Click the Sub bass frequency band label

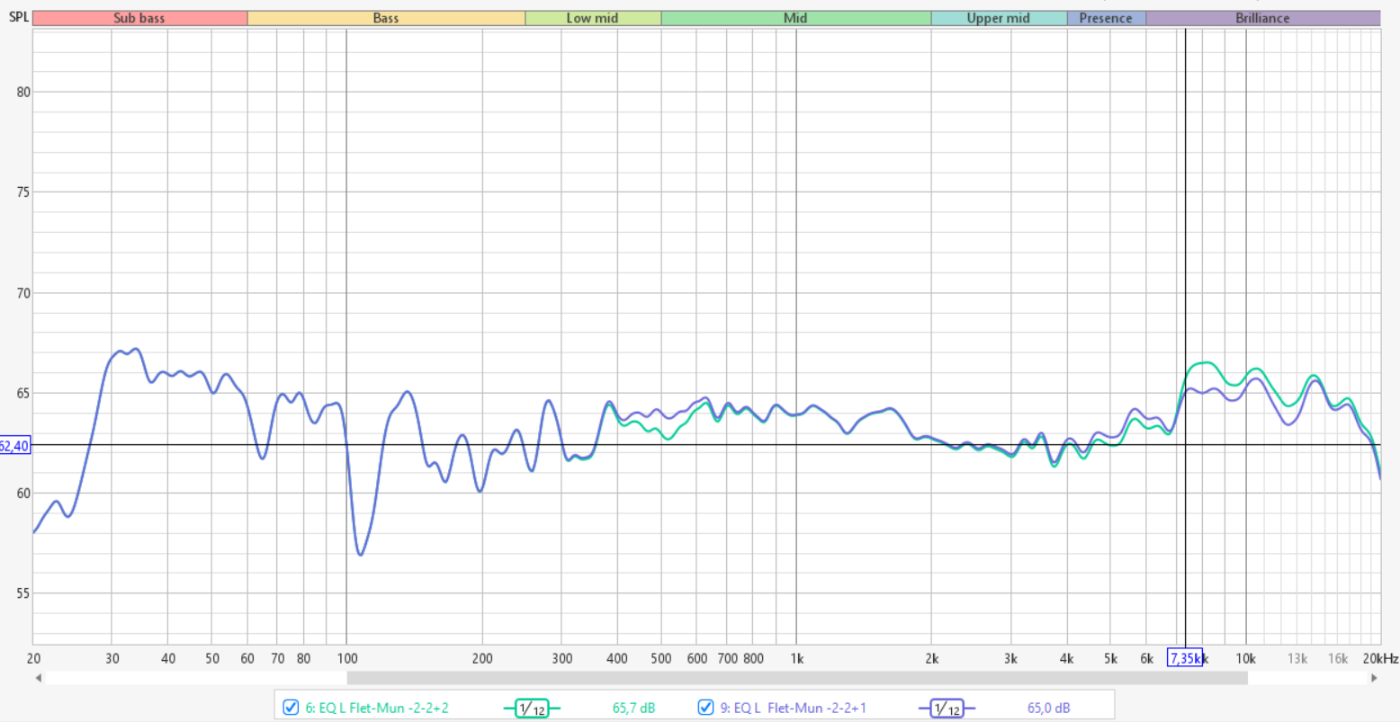139,18
